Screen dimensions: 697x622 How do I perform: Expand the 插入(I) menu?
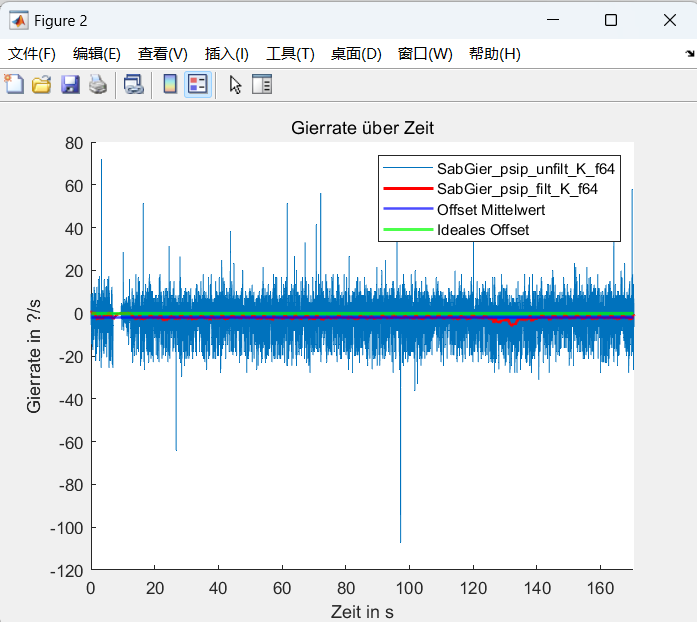point(226,54)
